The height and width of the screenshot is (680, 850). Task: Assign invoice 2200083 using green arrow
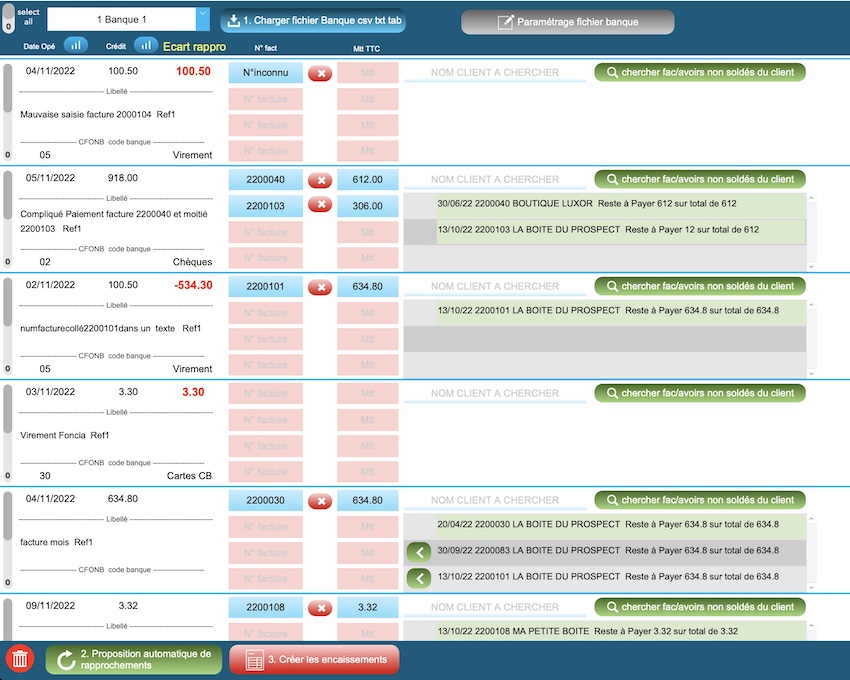point(419,552)
